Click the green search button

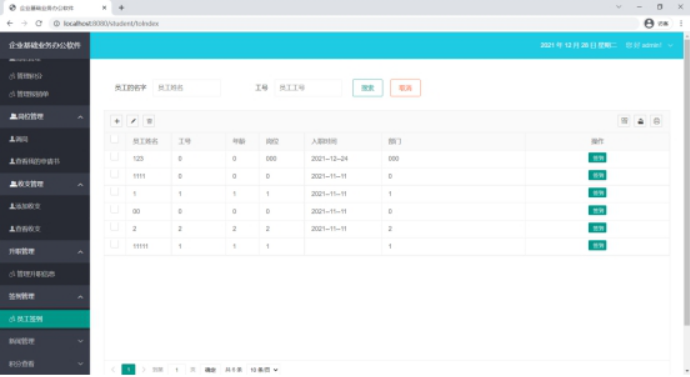pos(367,88)
